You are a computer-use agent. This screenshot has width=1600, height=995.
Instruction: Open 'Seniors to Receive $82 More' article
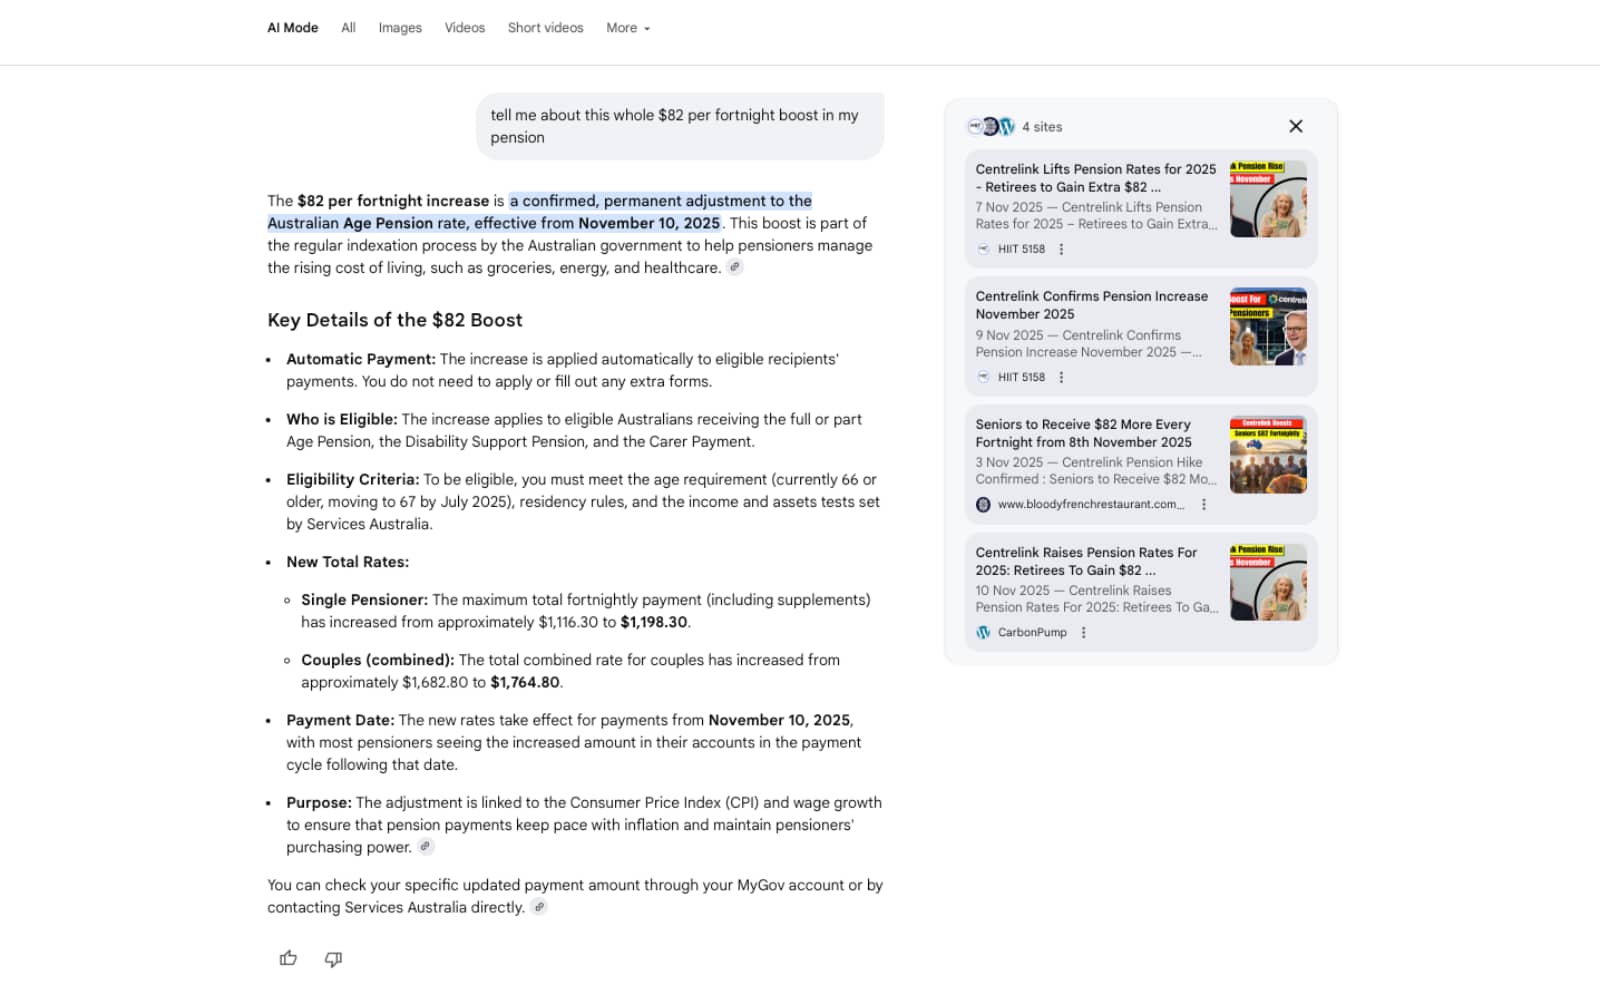pyautogui.click(x=1083, y=433)
